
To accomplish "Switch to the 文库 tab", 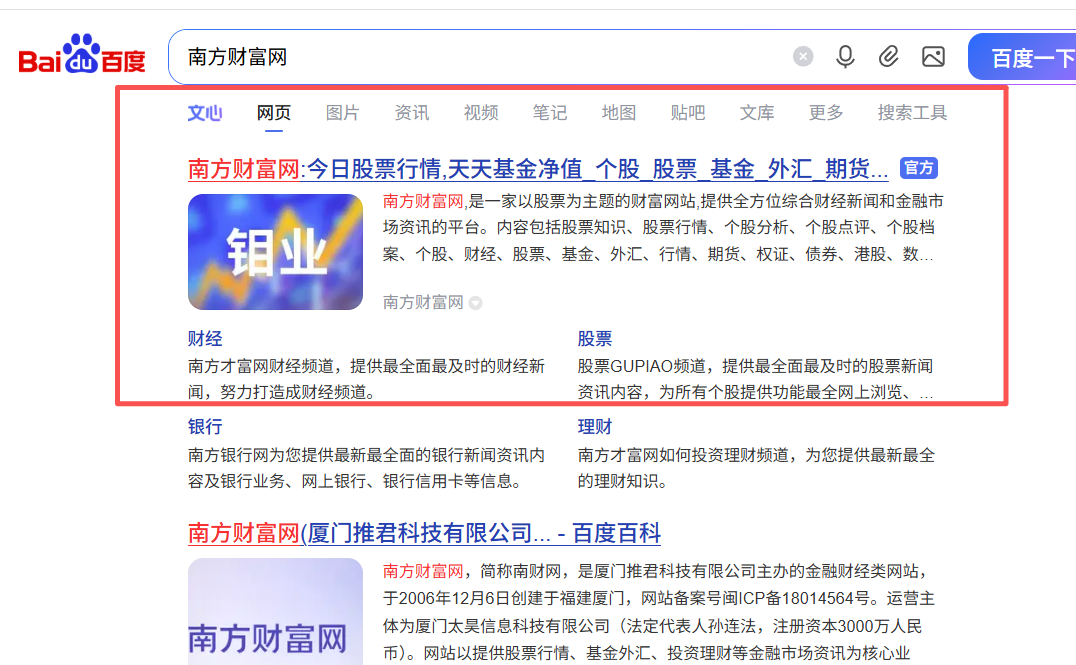I will (757, 113).
